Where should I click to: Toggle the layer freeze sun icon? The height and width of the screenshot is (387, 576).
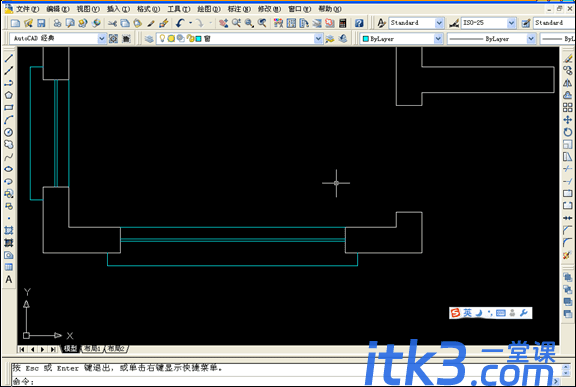(x=171, y=38)
